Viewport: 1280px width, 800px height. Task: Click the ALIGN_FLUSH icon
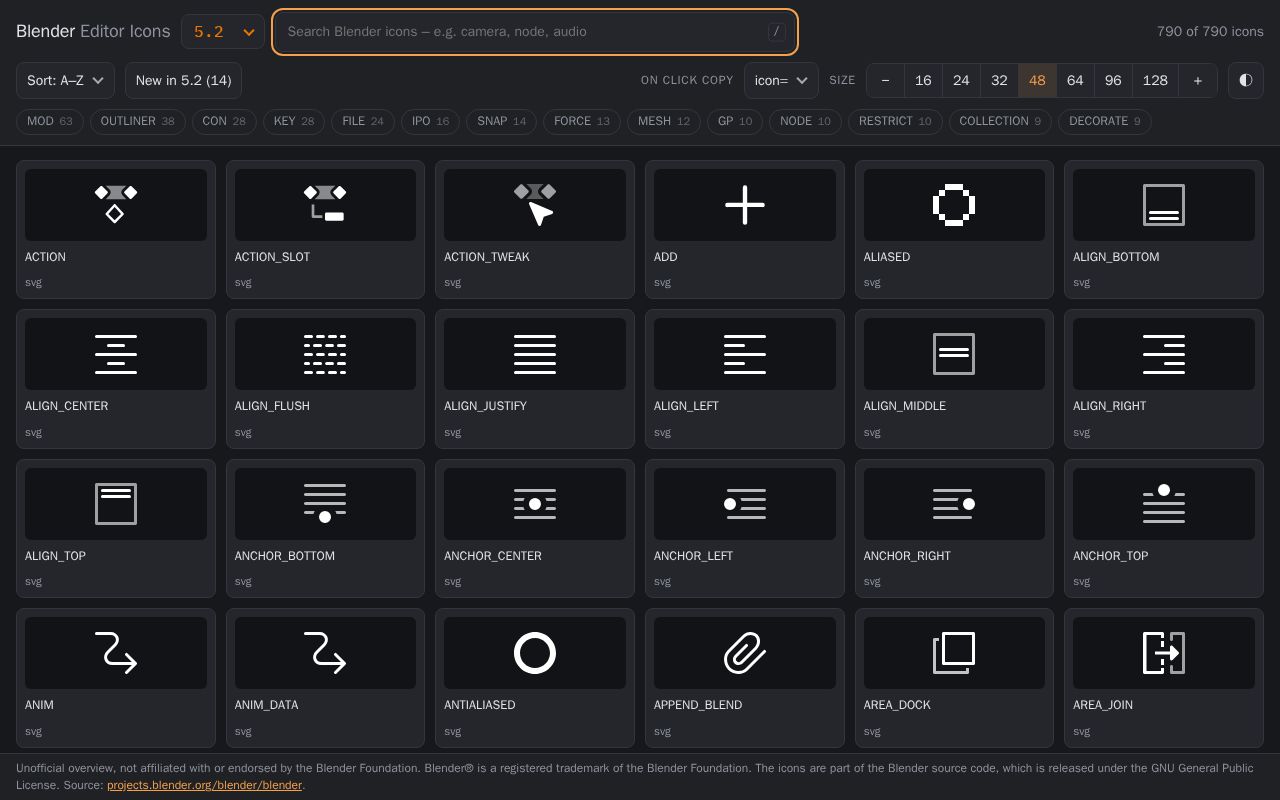(x=325, y=379)
